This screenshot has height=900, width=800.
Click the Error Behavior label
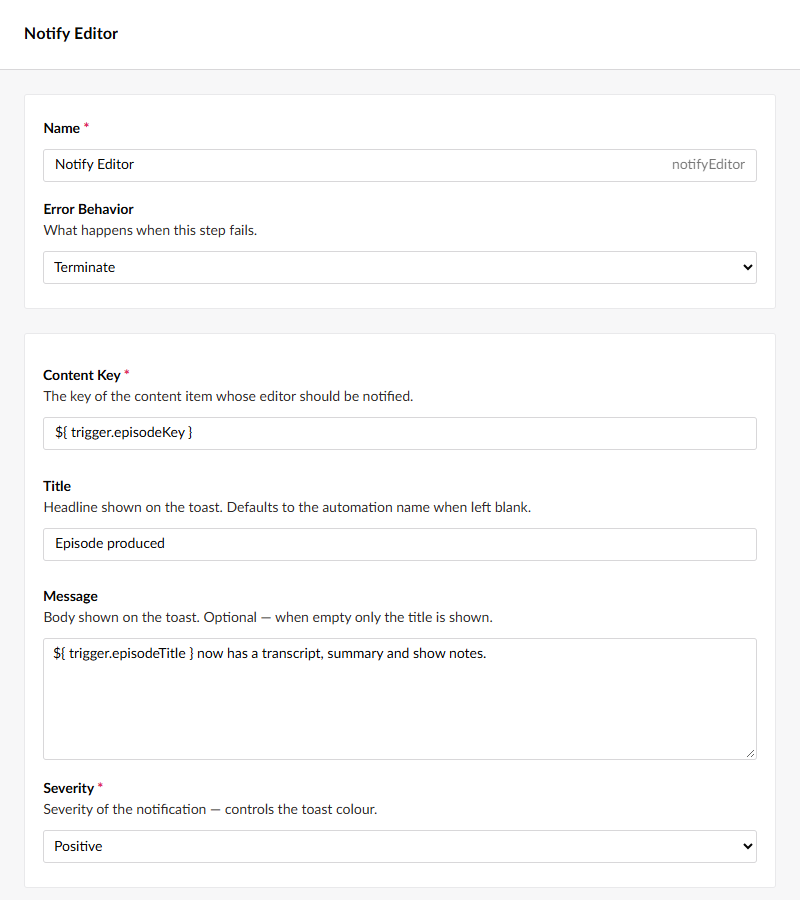[x=88, y=209]
